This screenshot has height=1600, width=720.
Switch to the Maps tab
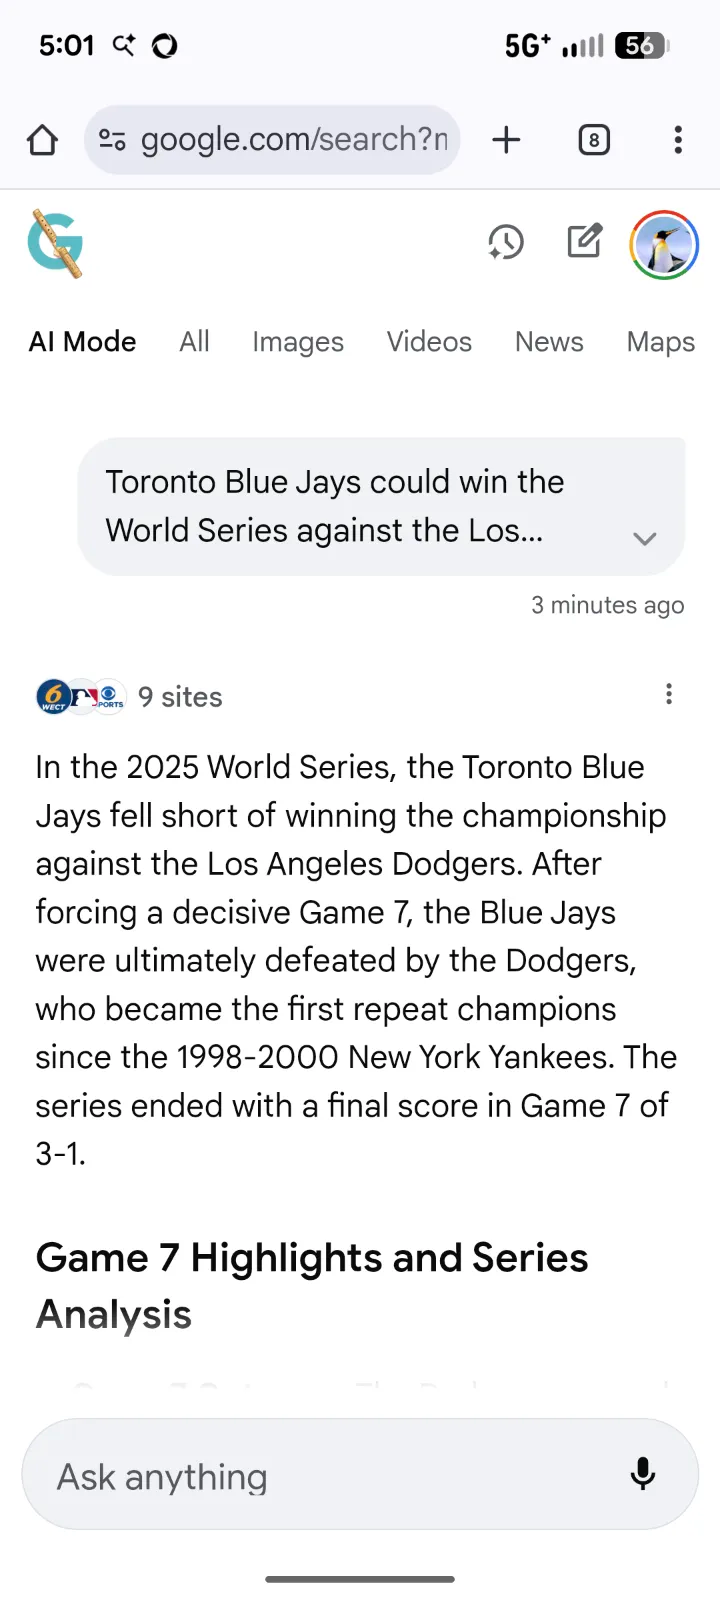pos(660,342)
